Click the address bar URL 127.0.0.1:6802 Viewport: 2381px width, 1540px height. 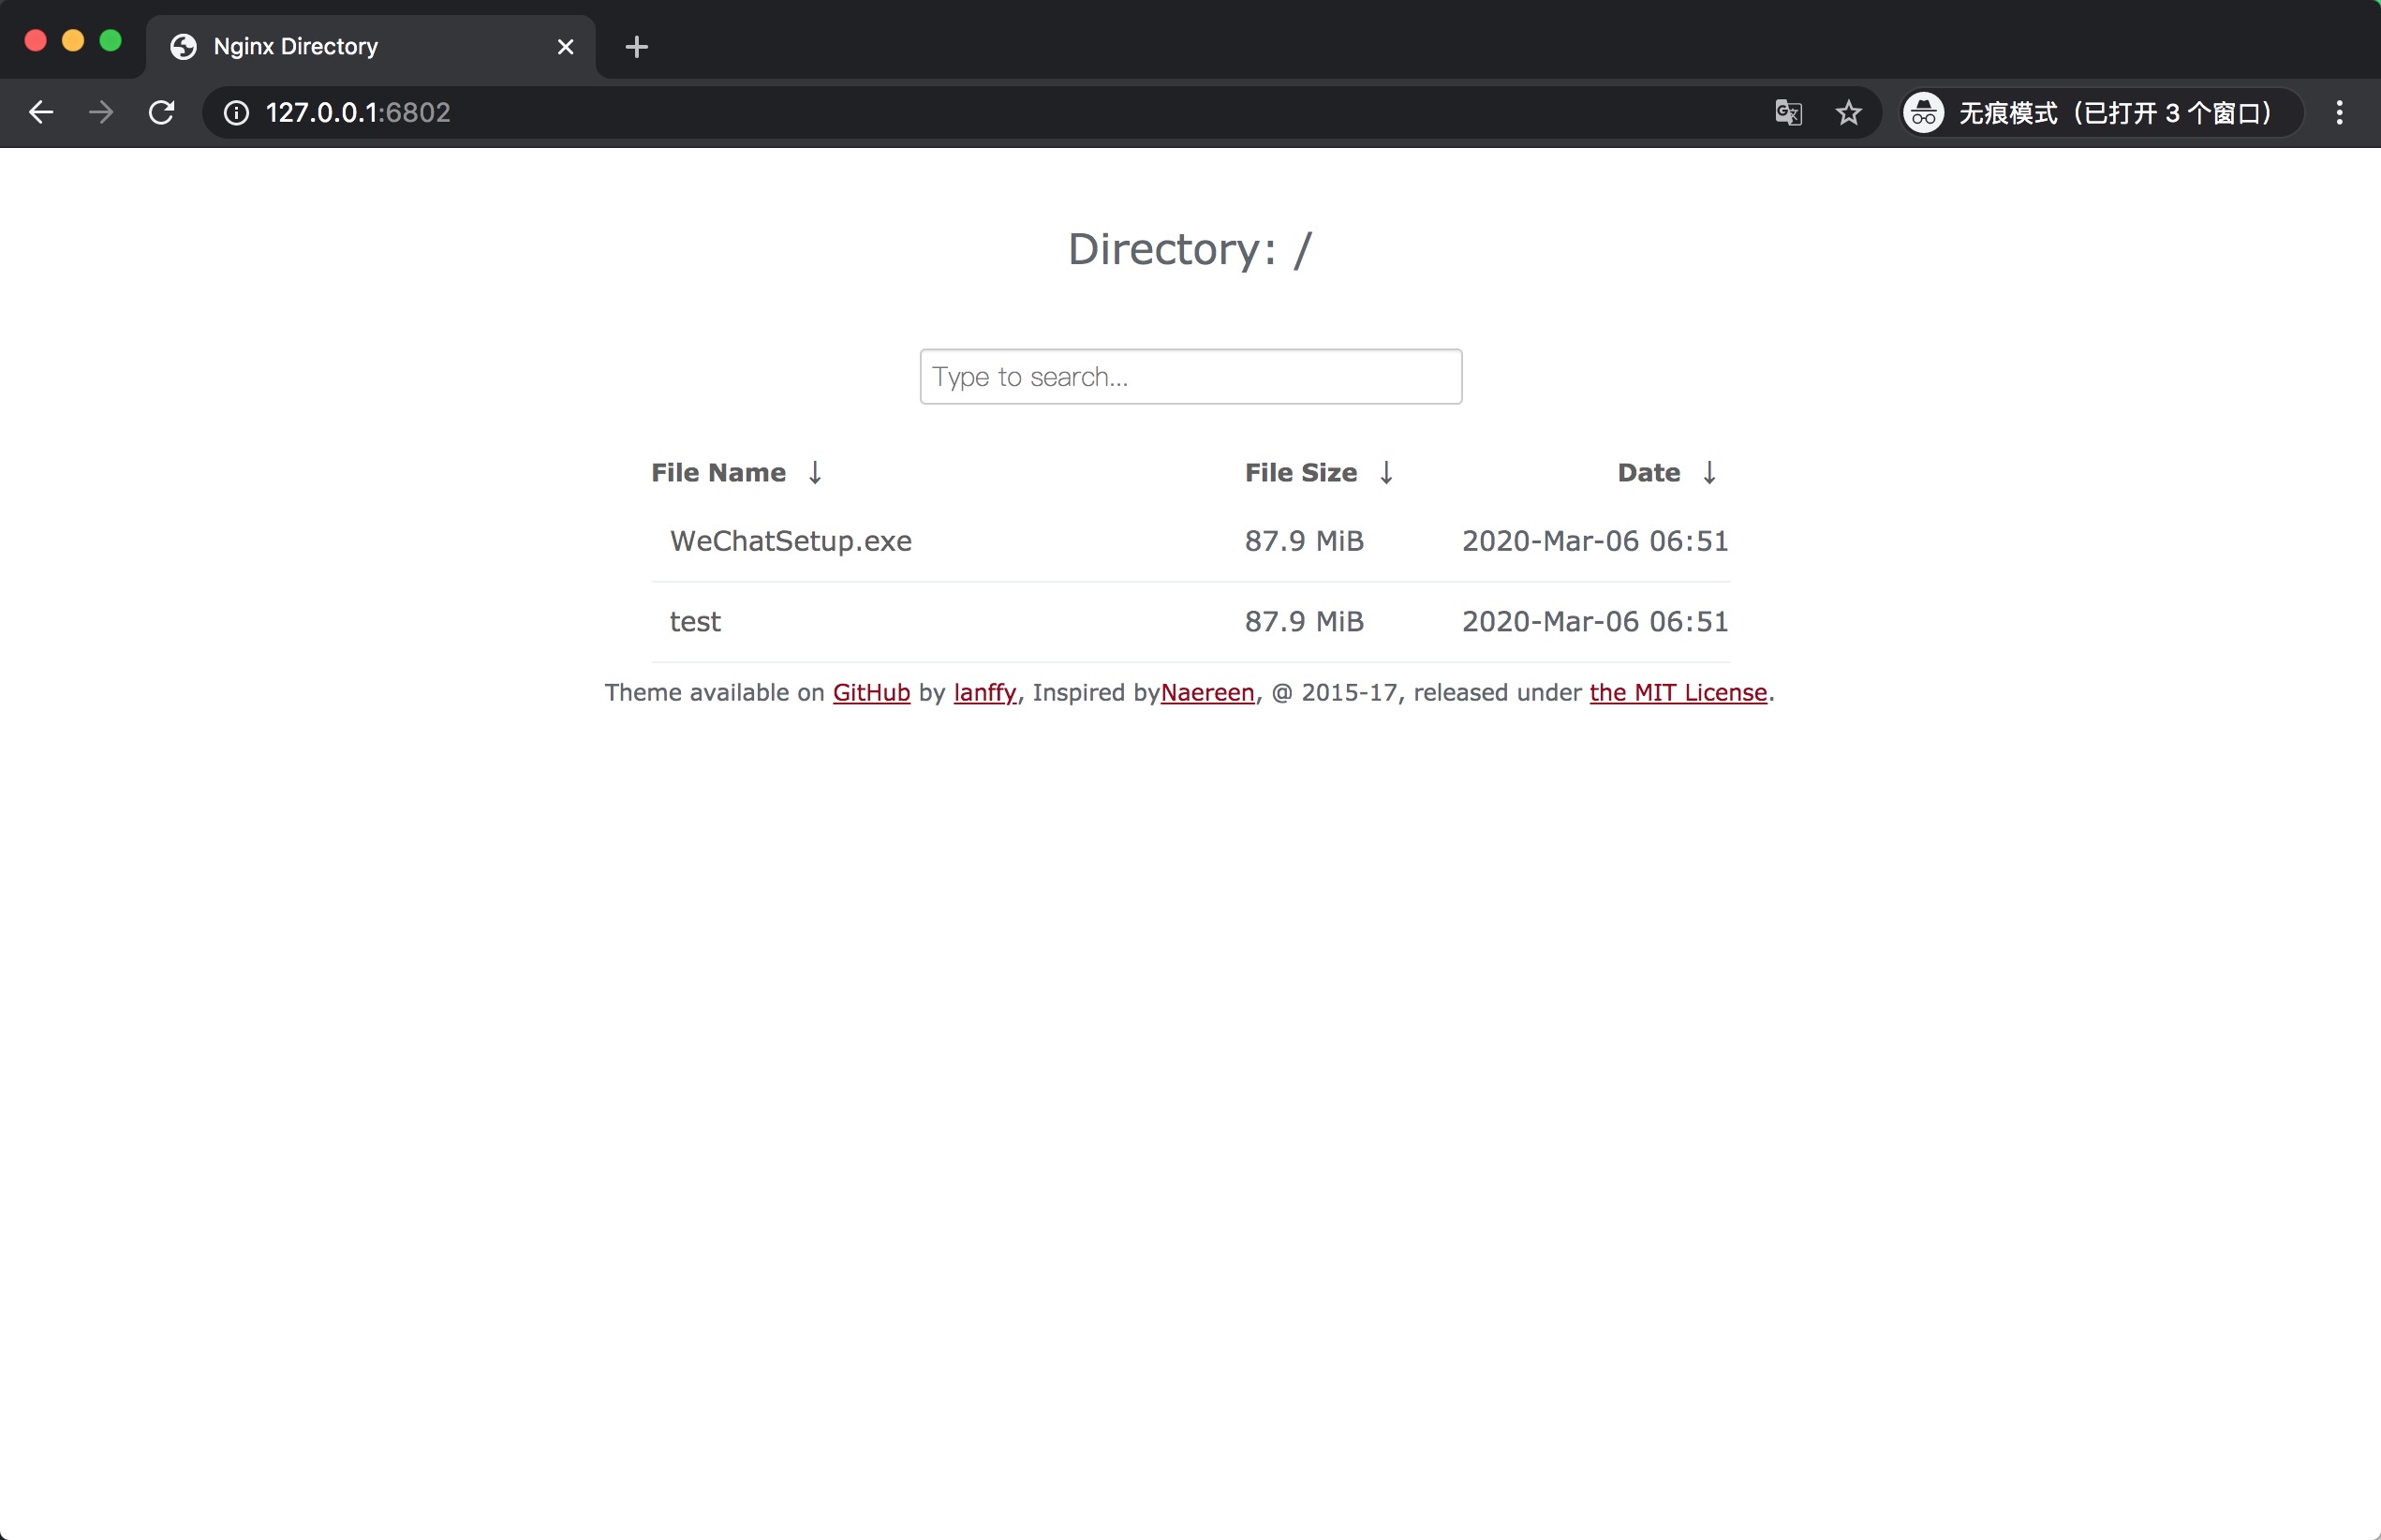[358, 113]
